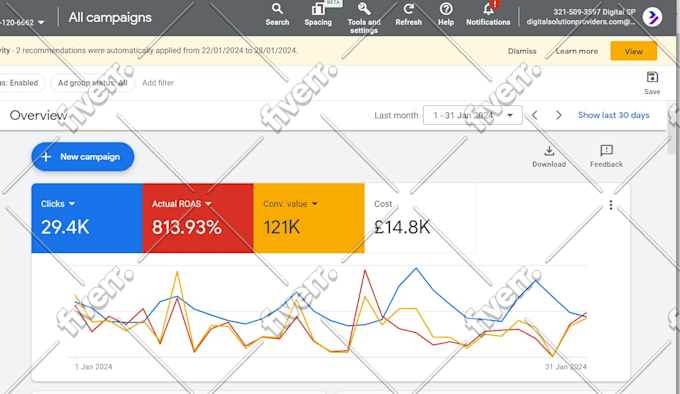Viewport: 680px width, 394px height.
Task: Click the £14.8K cost value
Action: pyautogui.click(x=402, y=227)
